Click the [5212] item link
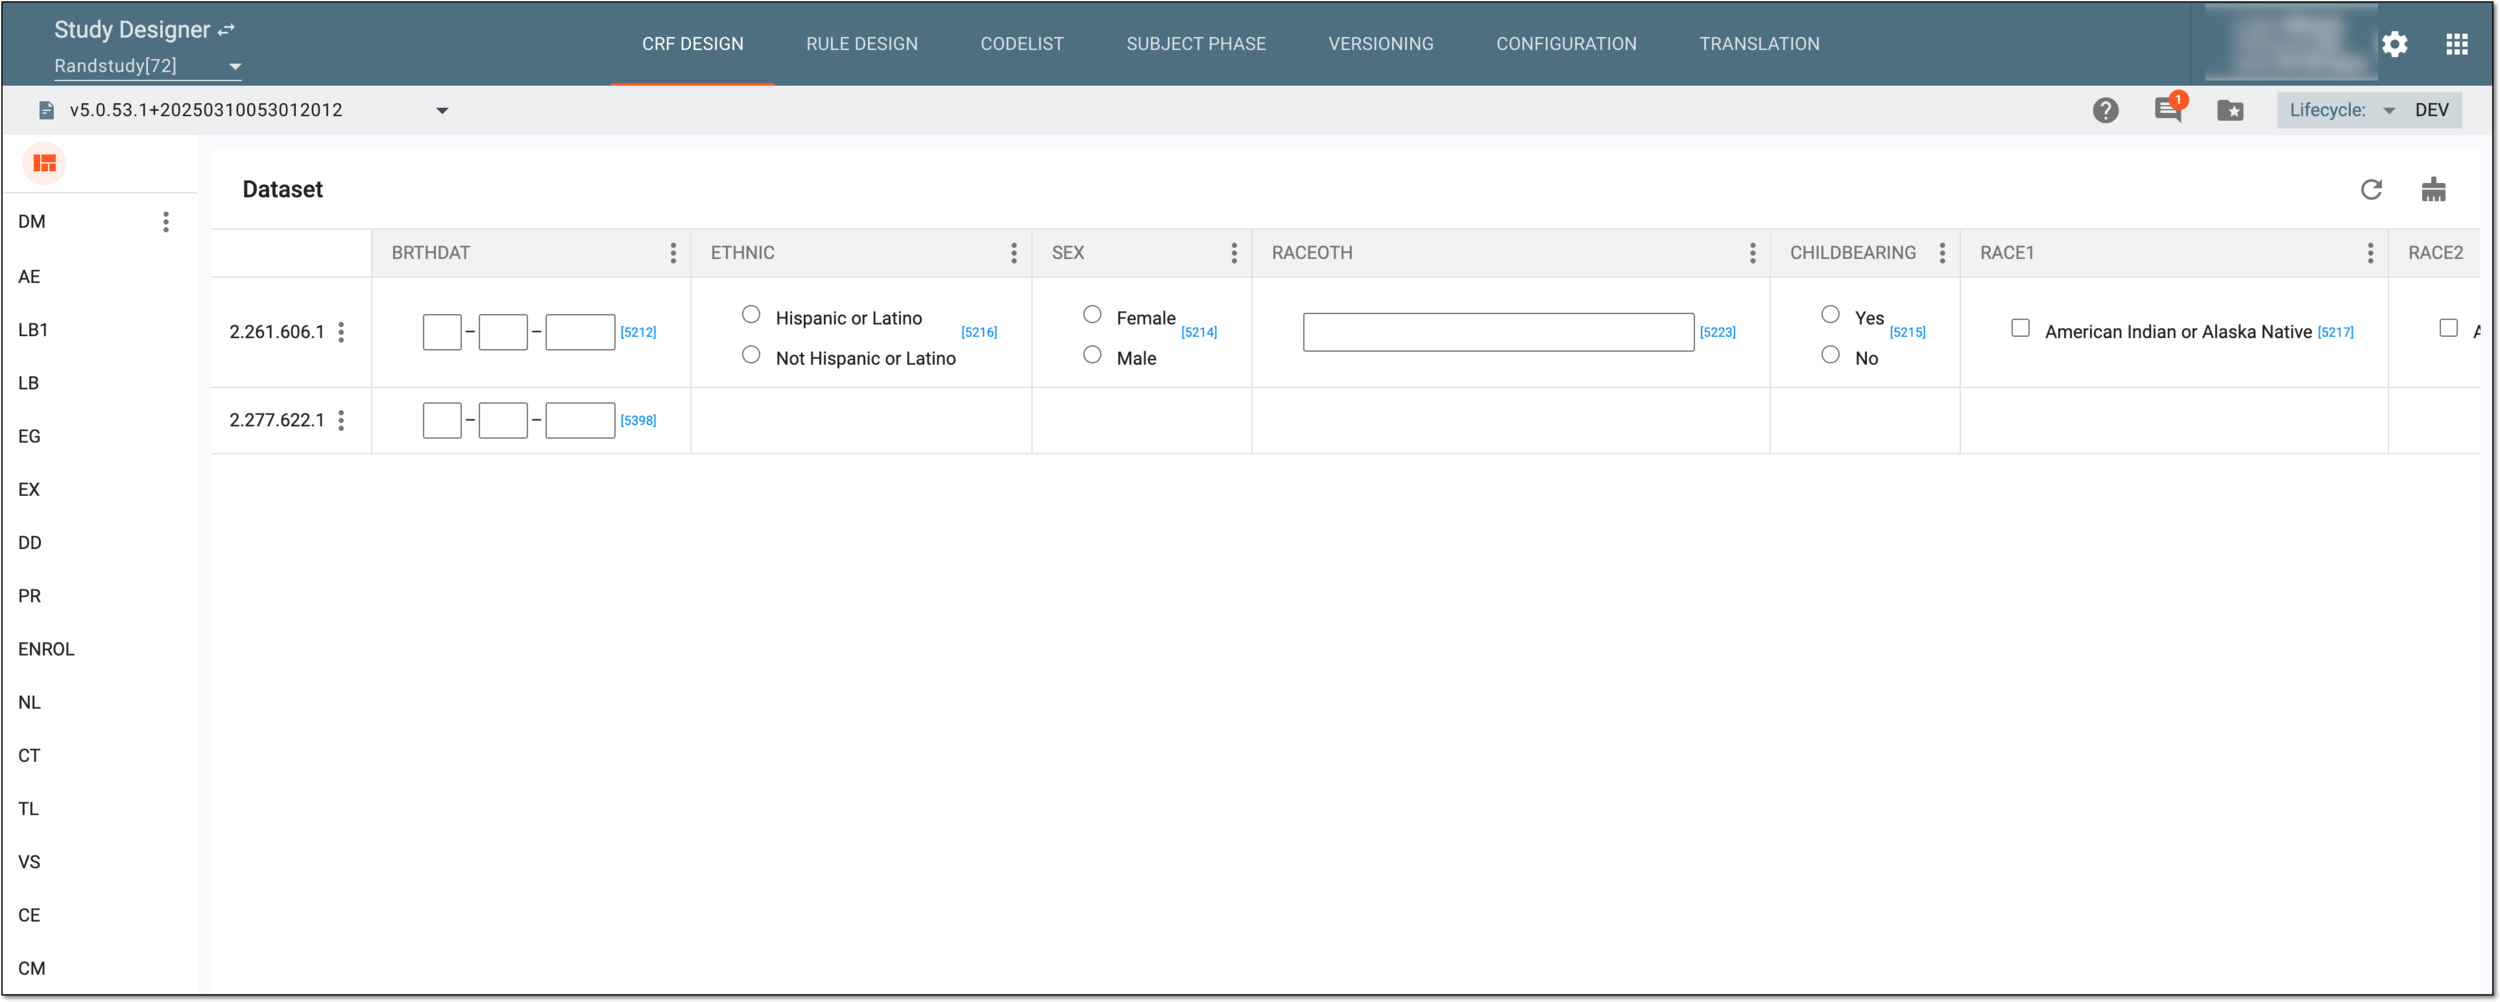This screenshot has width=2500, height=1002. click(x=638, y=332)
